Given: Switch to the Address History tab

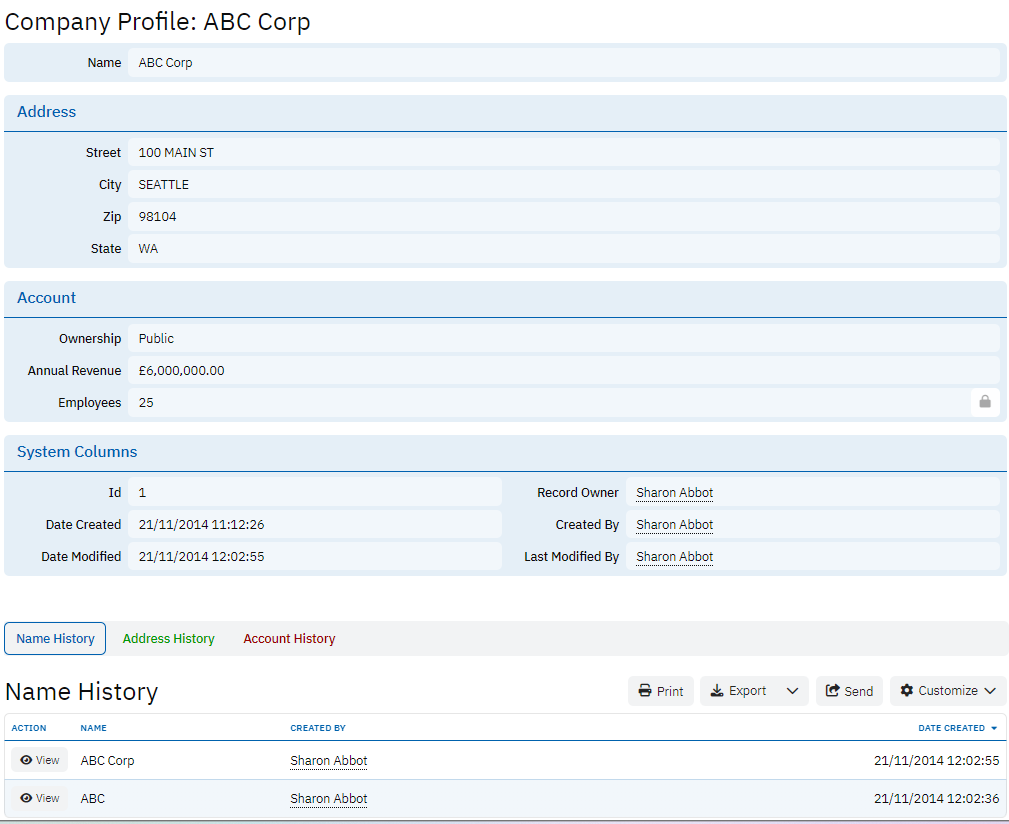Looking at the screenshot, I should click(x=168, y=639).
